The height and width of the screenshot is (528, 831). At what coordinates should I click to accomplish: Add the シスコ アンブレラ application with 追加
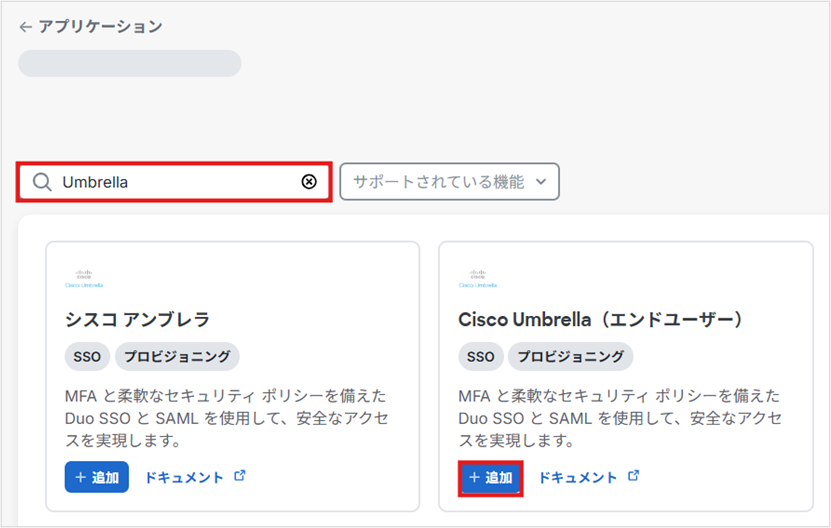(x=97, y=477)
